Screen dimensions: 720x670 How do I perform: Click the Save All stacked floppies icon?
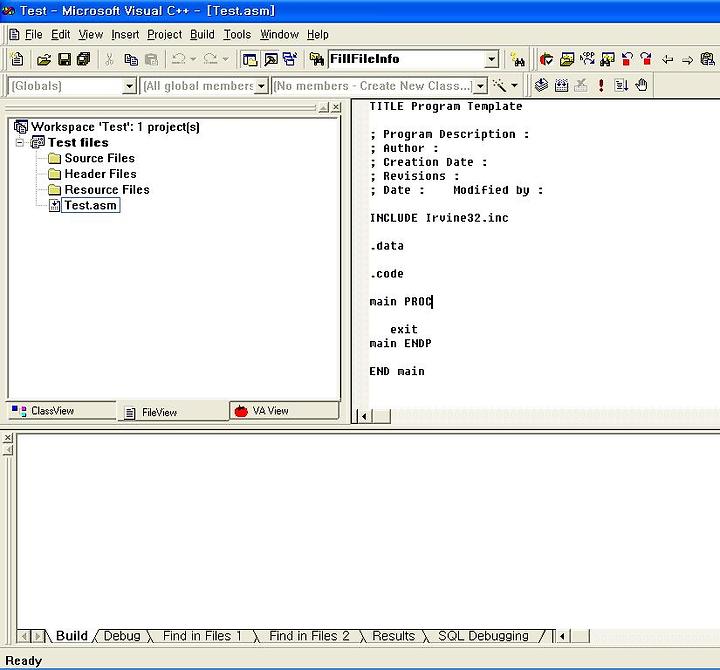pos(84,59)
